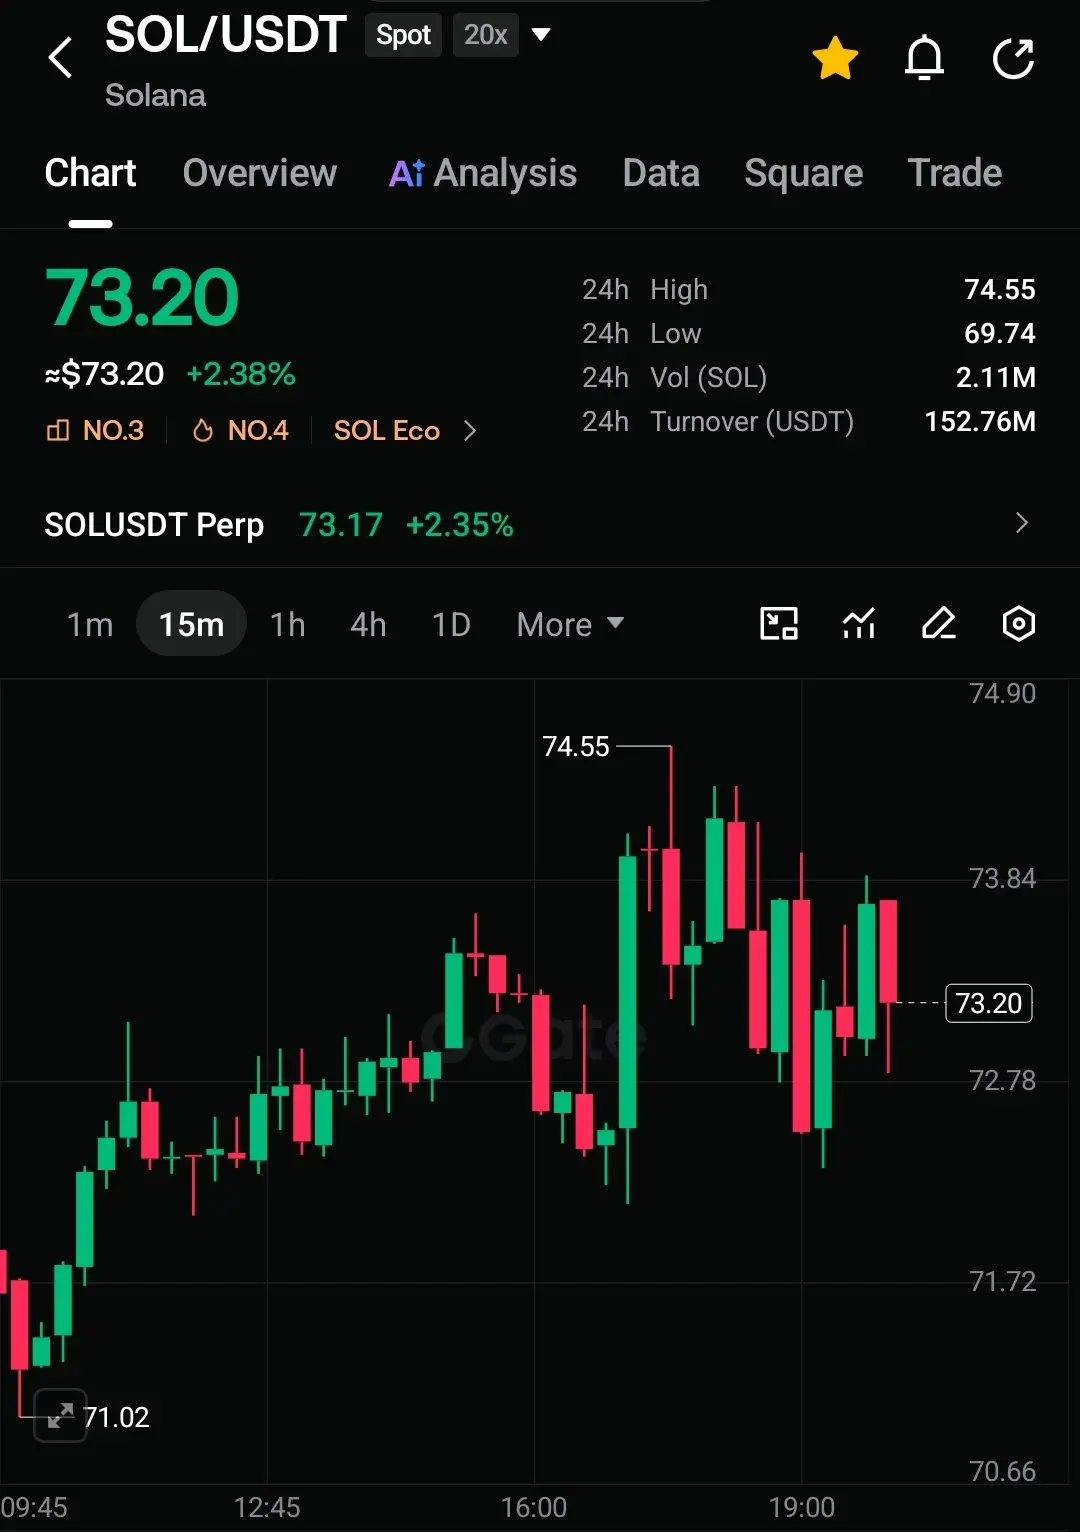Expand tags with chevron after SOL Eco
This screenshot has height=1532, width=1080.
pos(470,431)
